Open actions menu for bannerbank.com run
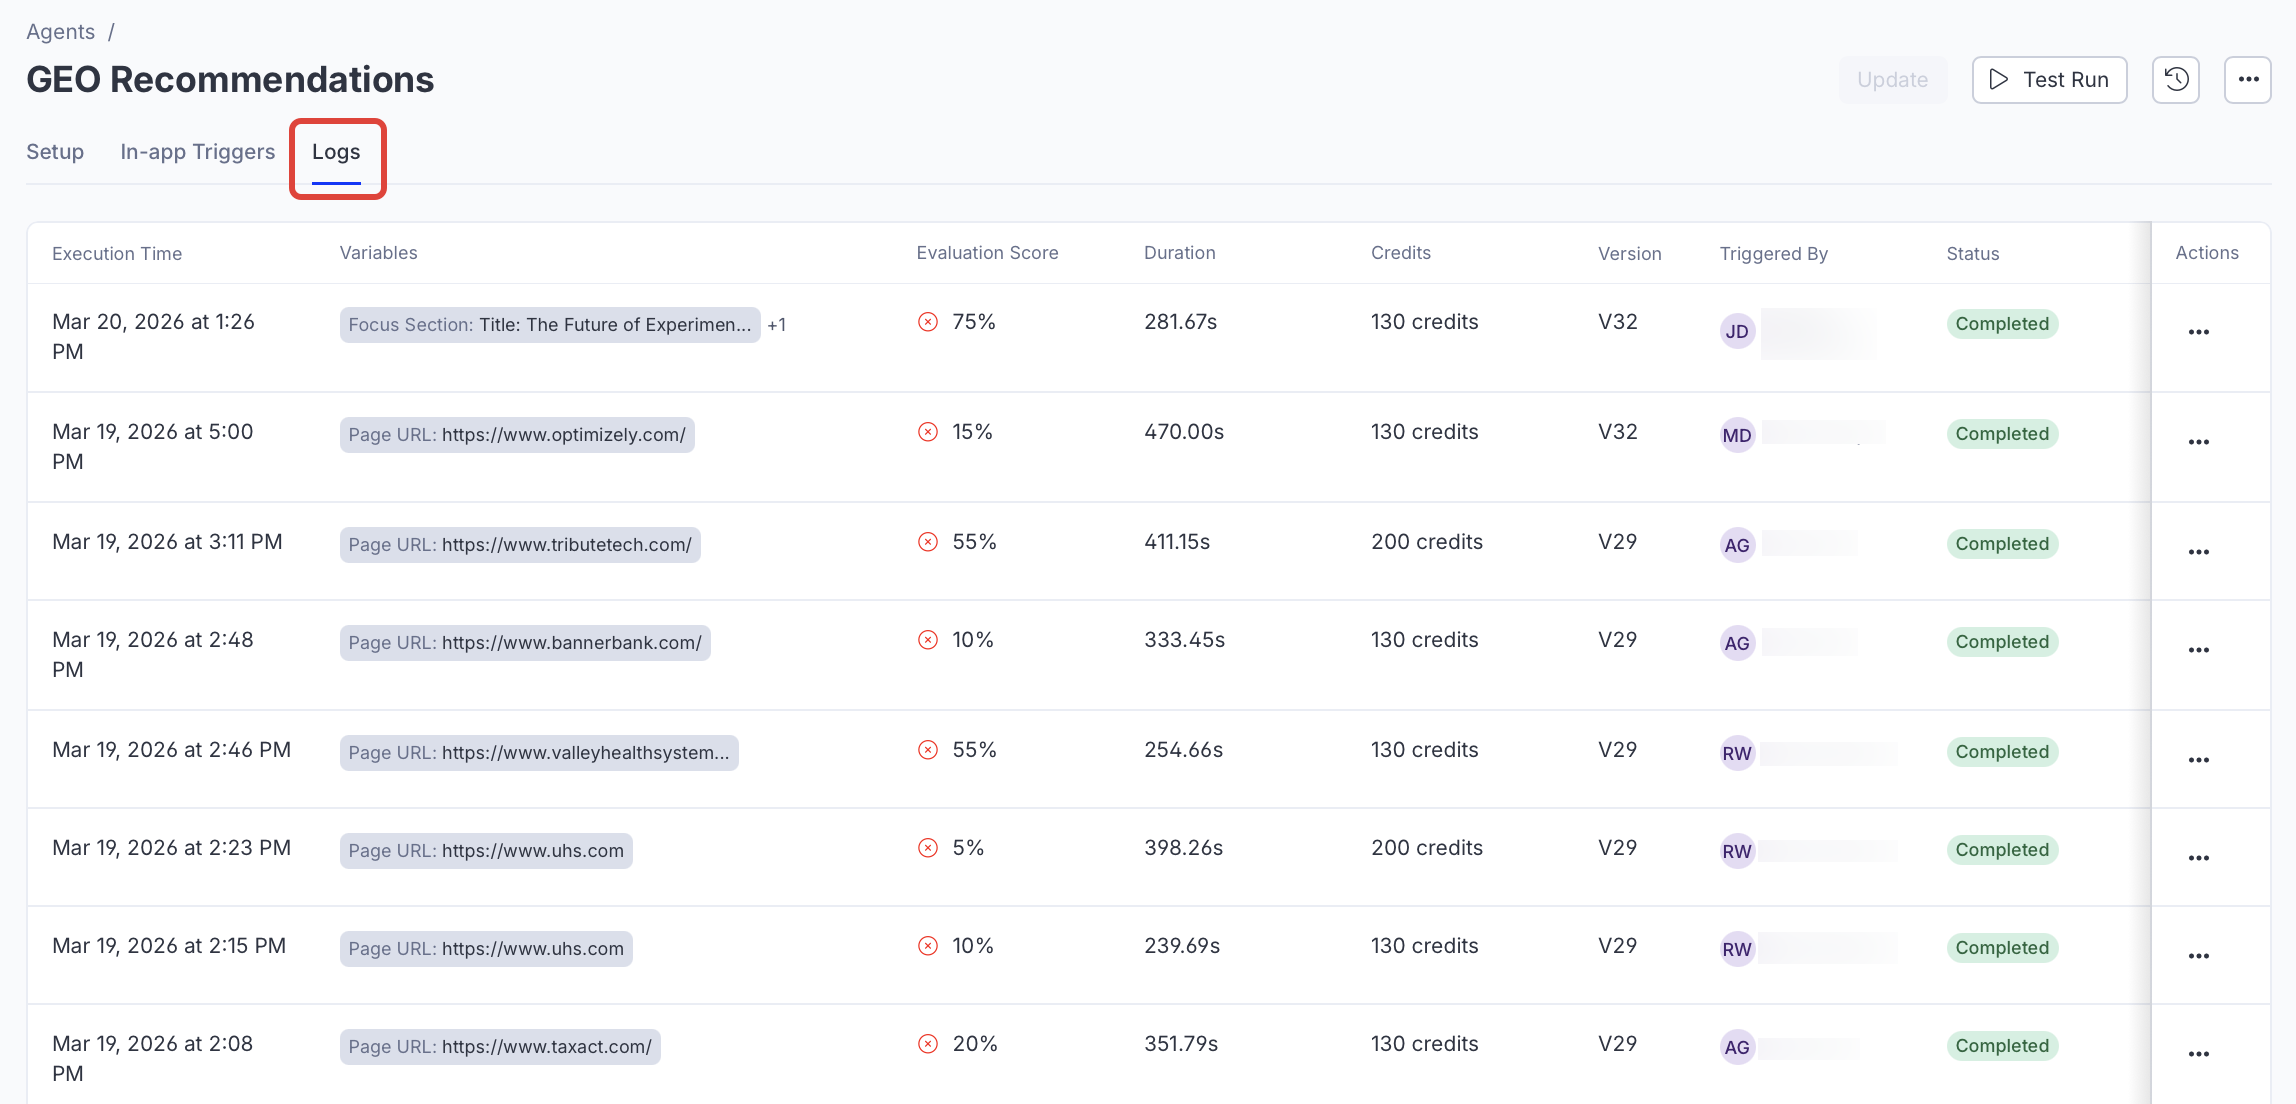2296x1104 pixels. click(2198, 650)
